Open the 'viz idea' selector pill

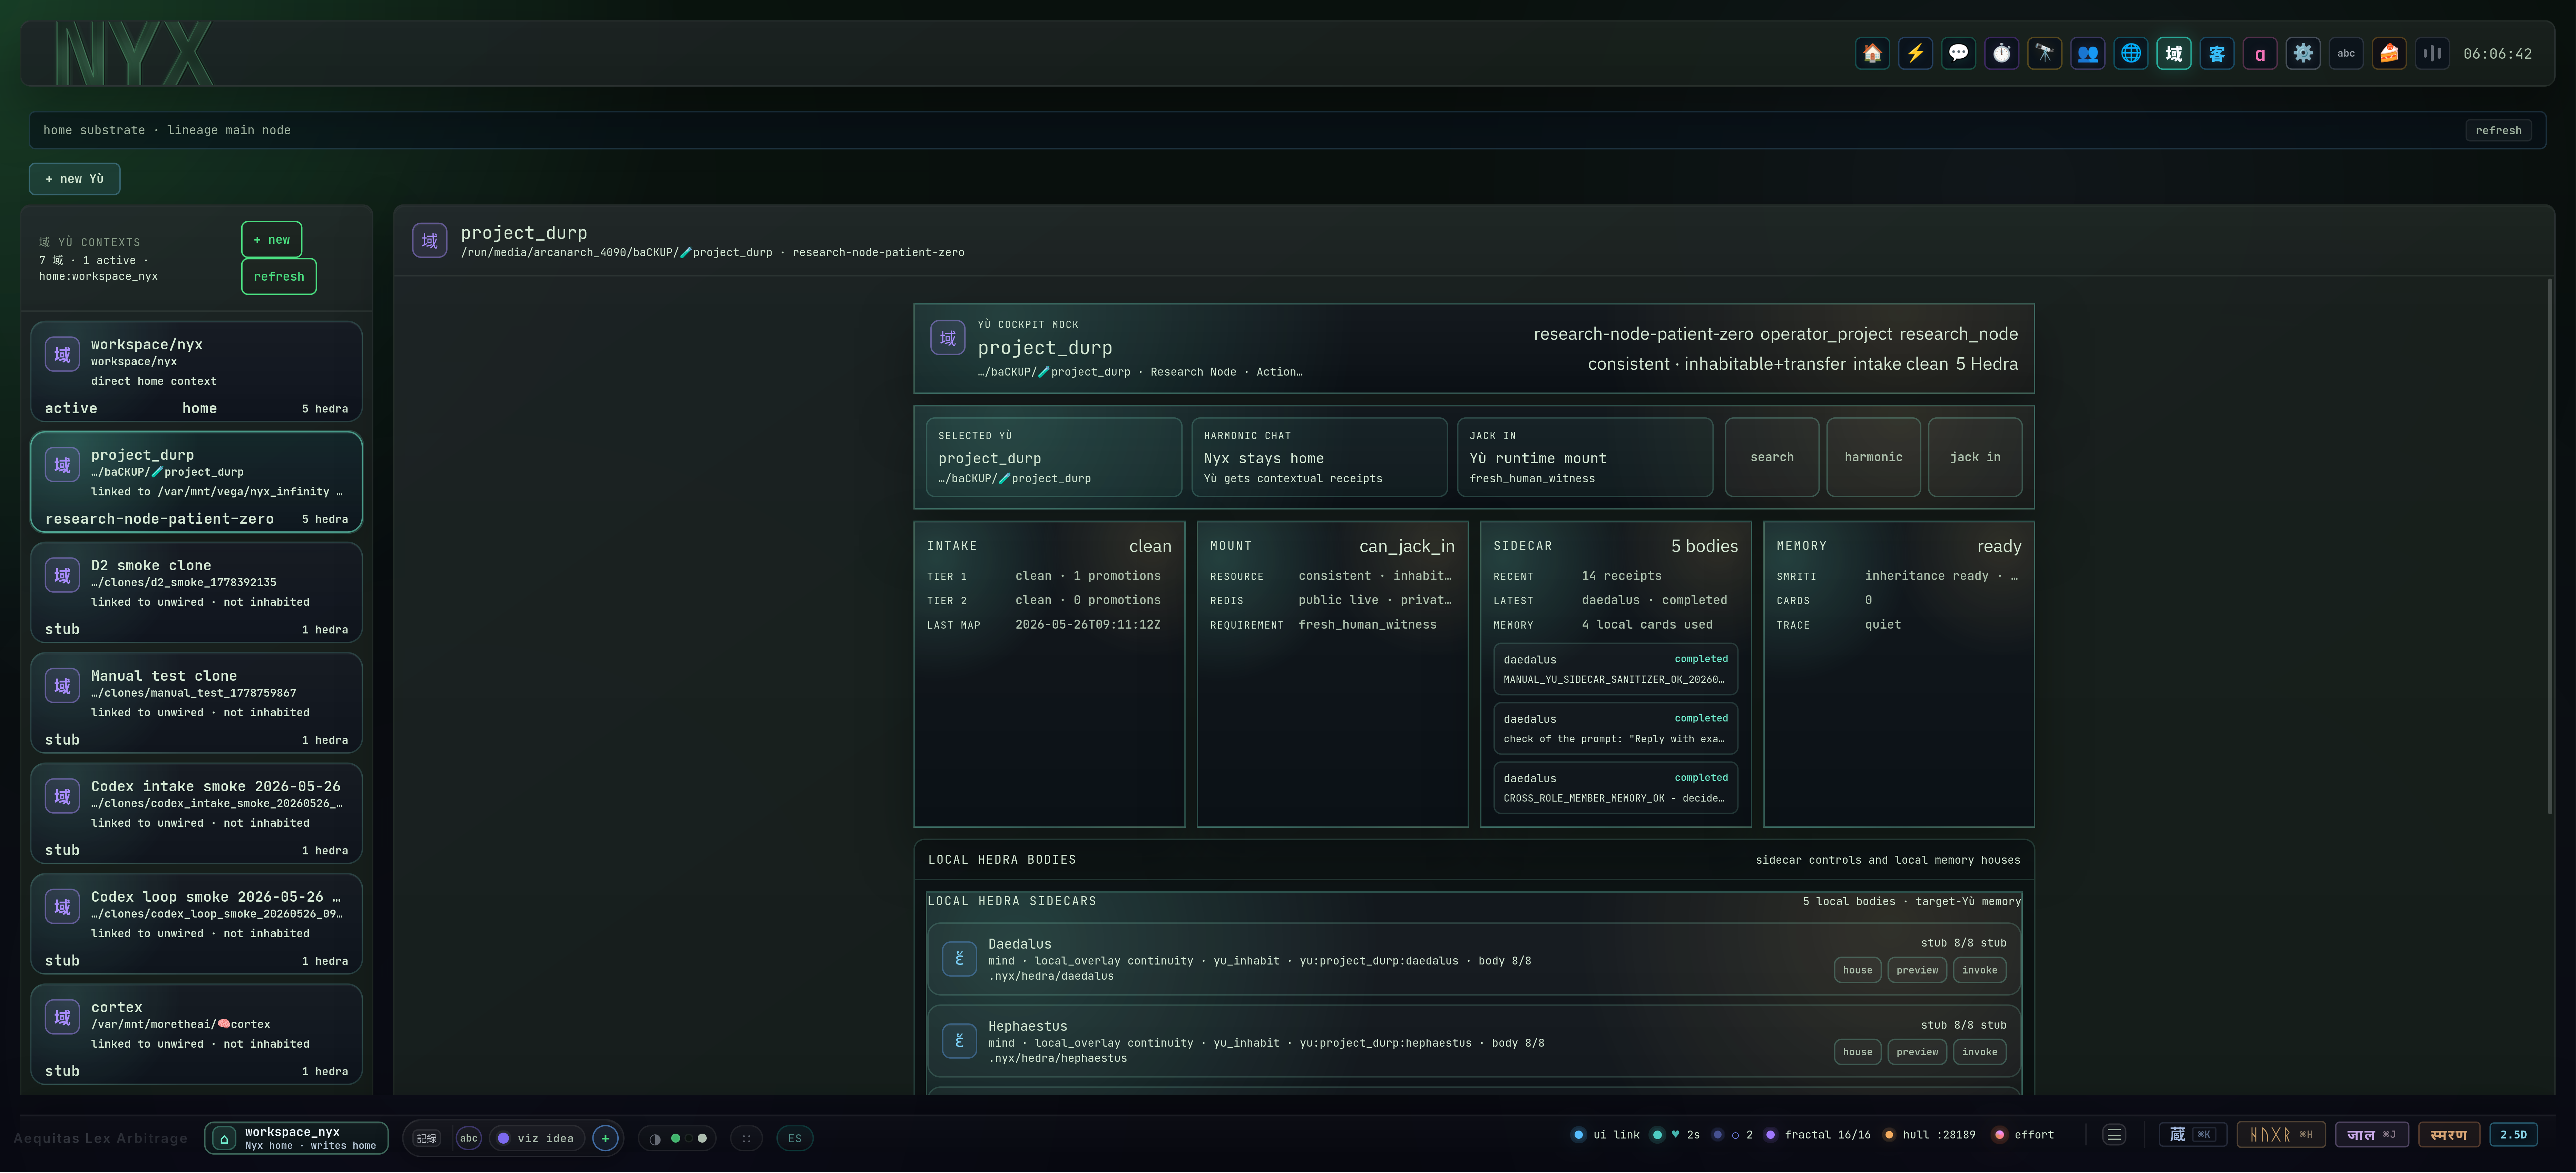537,1138
